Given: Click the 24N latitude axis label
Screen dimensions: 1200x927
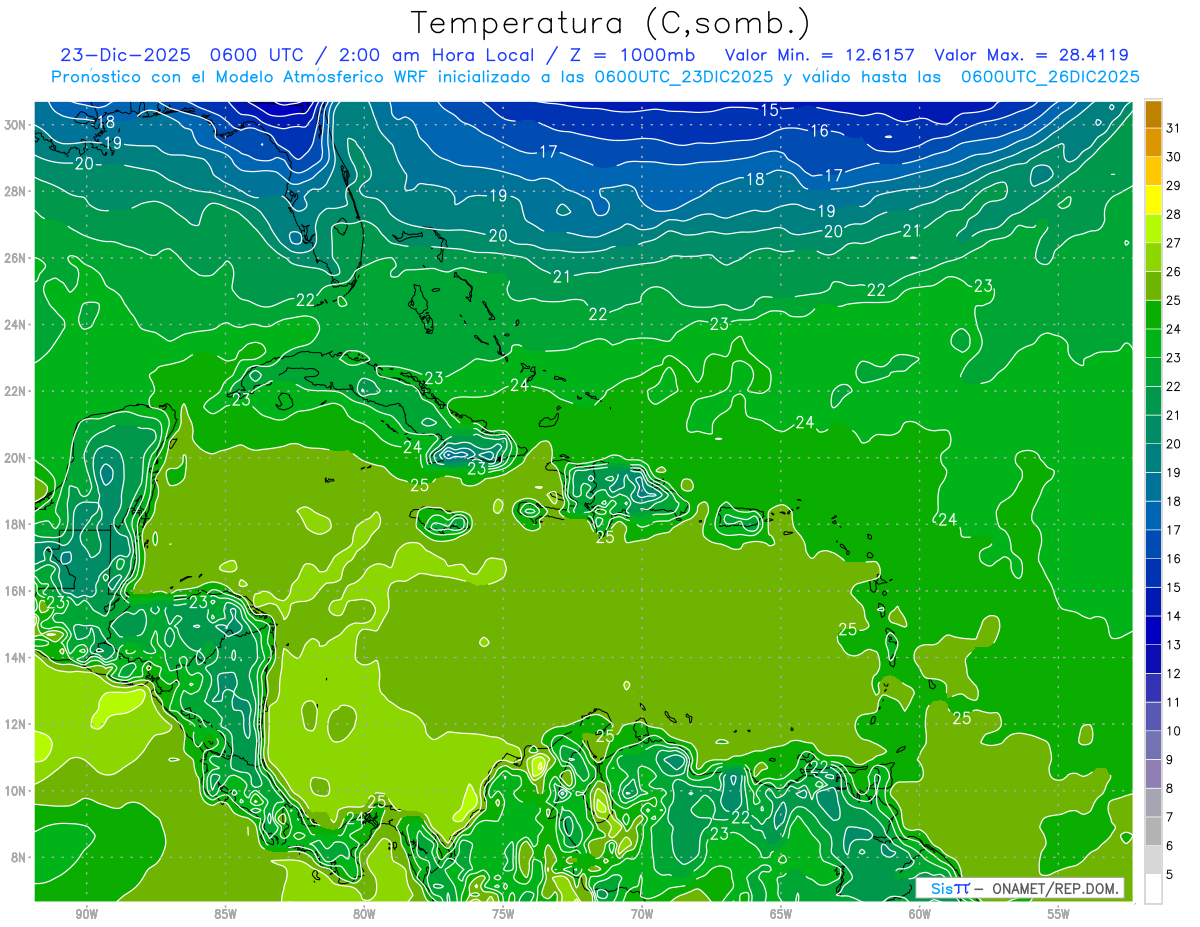Looking at the screenshot, I should [x=17, y=324].
